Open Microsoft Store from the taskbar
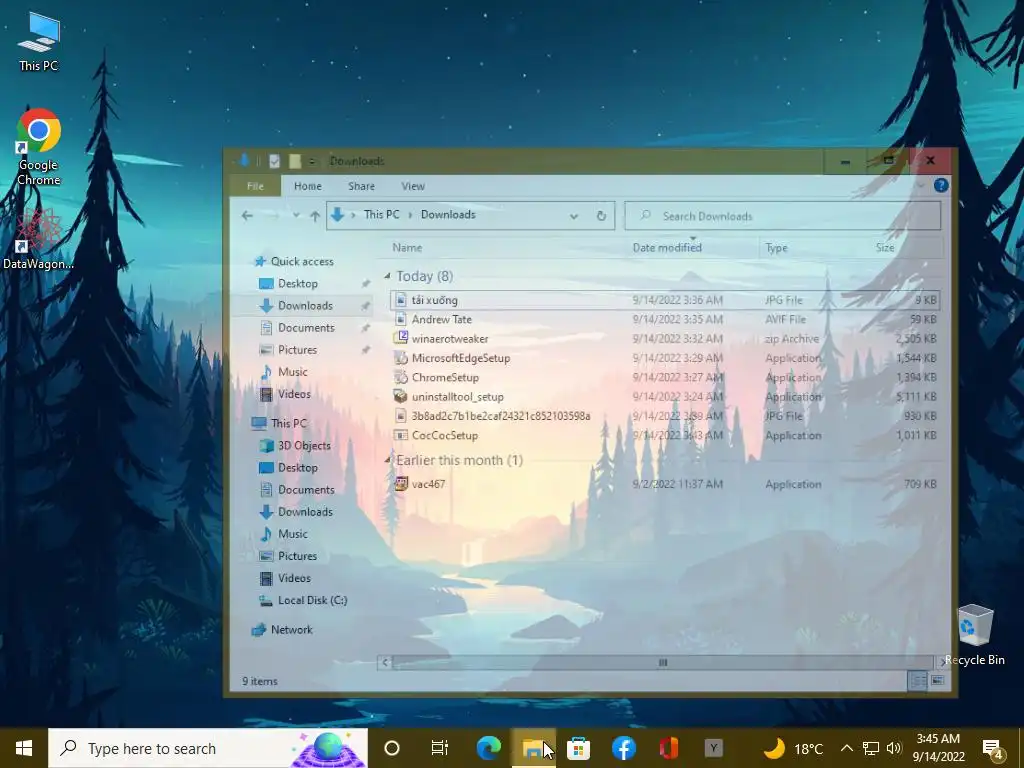The height and width of the screenshot is (768, 1024). tap(579, 748)
